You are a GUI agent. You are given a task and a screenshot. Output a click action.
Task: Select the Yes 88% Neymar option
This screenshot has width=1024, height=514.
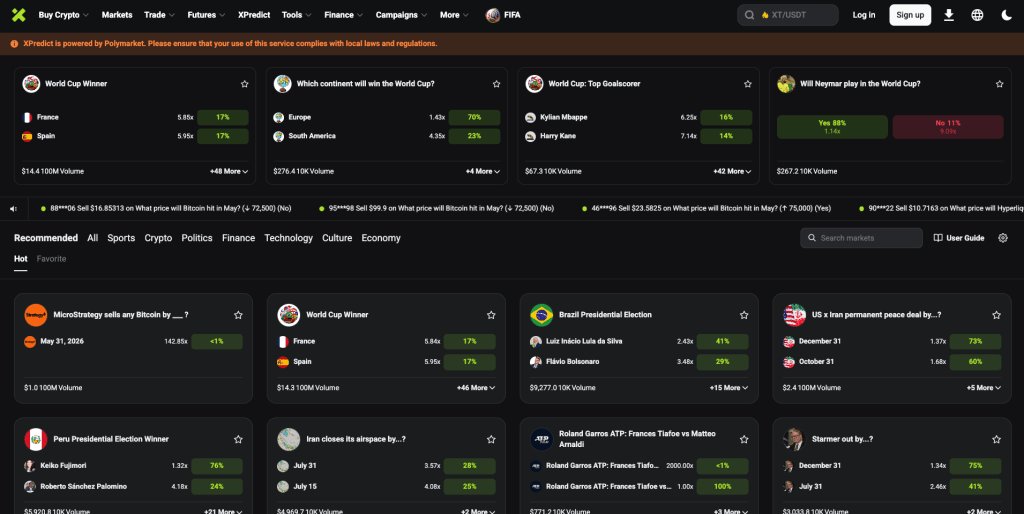pyautogui.click(x=832, y=127)
